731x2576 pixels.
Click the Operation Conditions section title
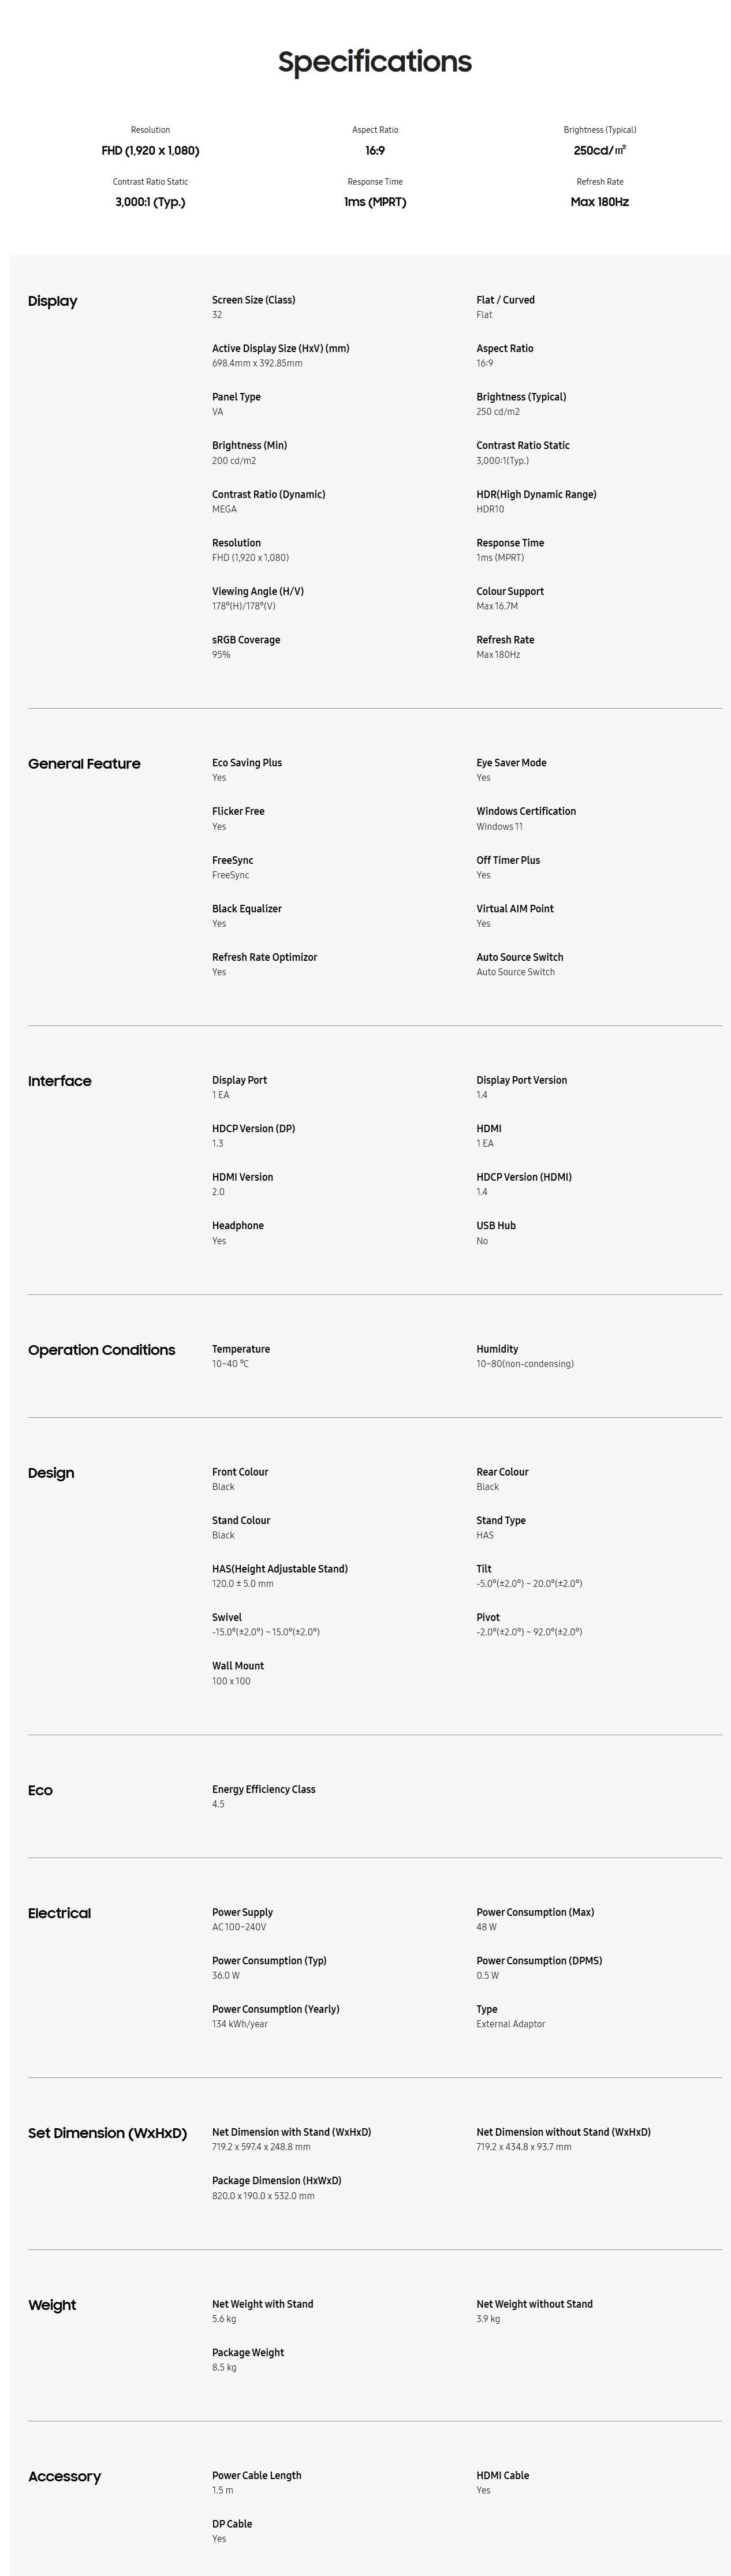(x=101, y=1350)
